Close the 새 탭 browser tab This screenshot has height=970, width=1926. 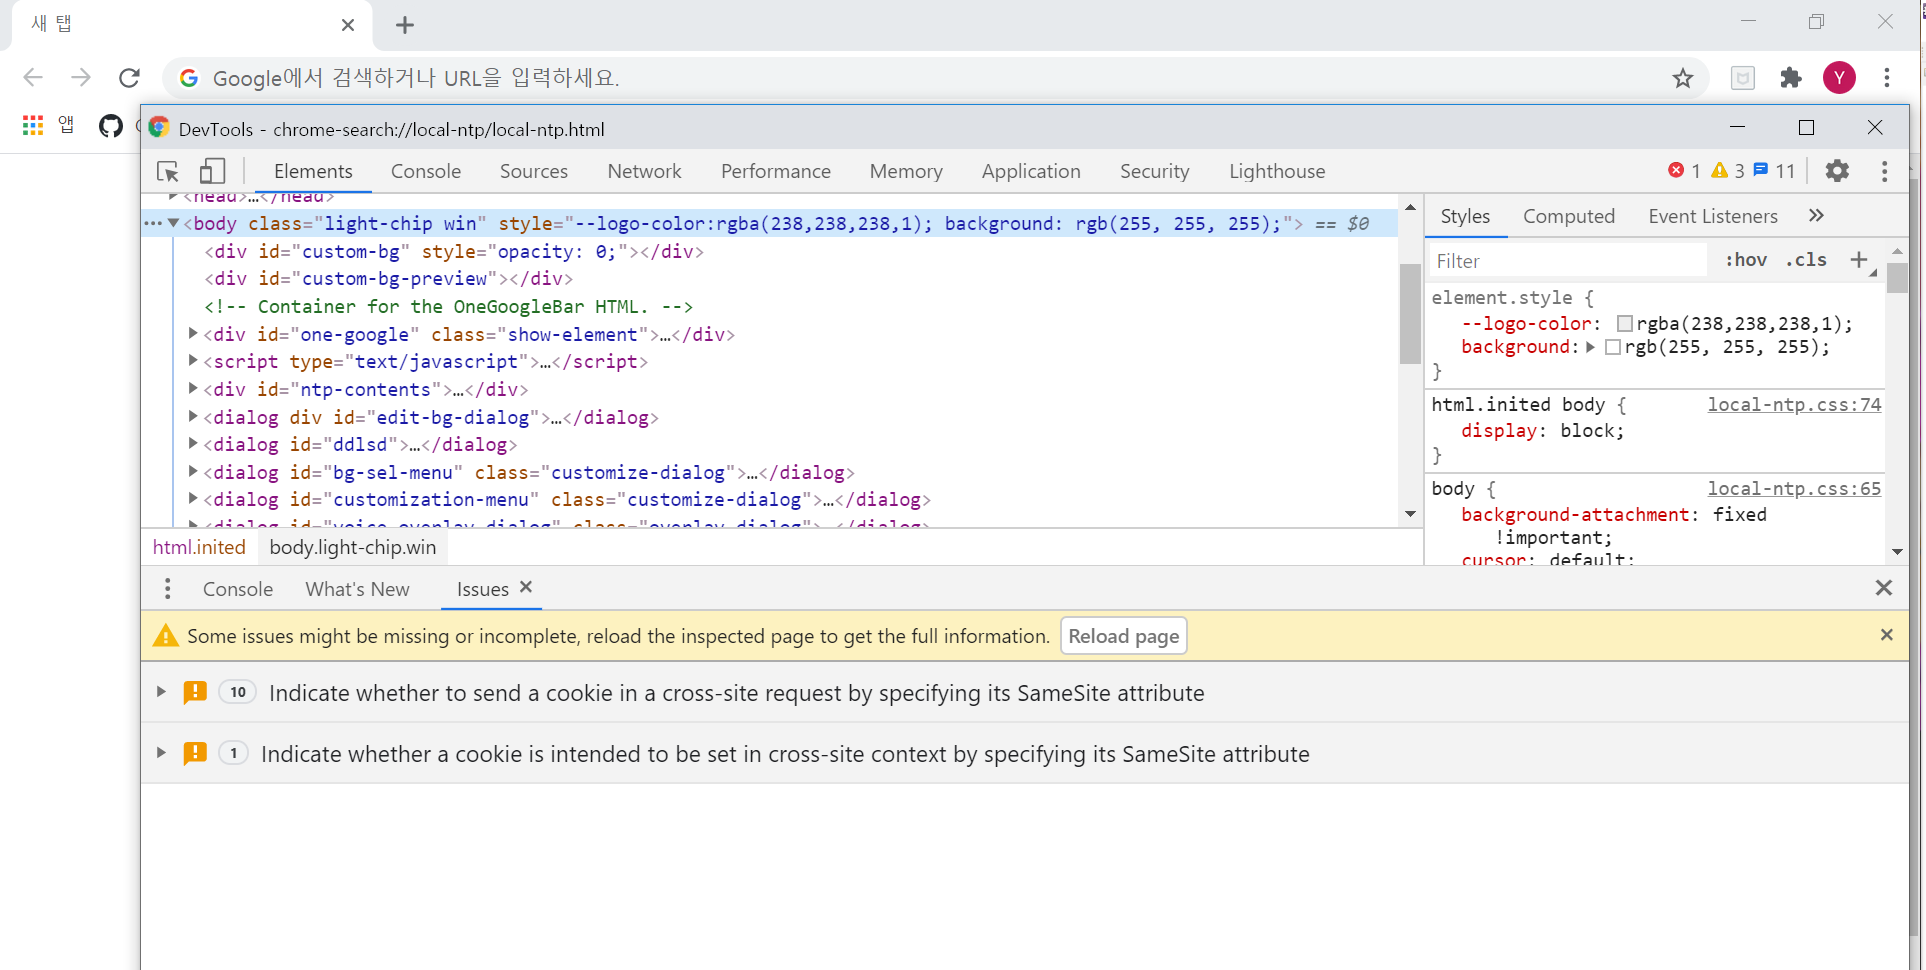coord(348,25)
